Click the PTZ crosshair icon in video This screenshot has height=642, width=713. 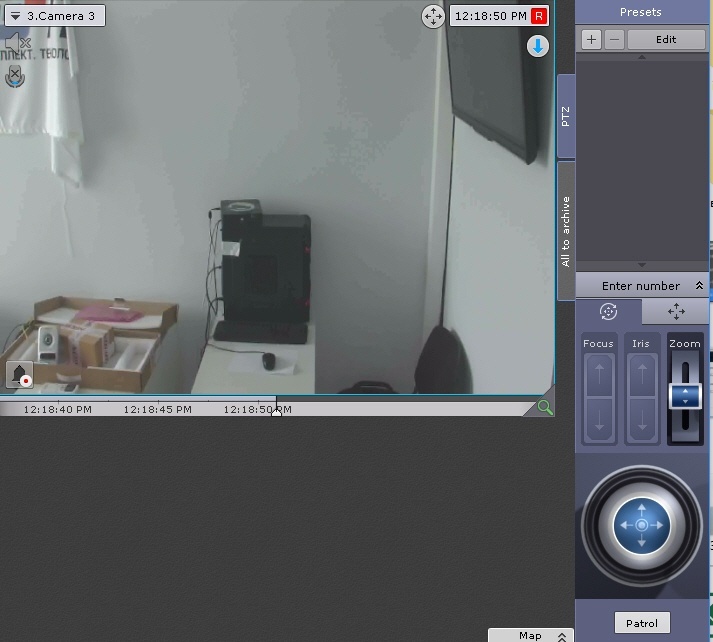pos(432,16)
